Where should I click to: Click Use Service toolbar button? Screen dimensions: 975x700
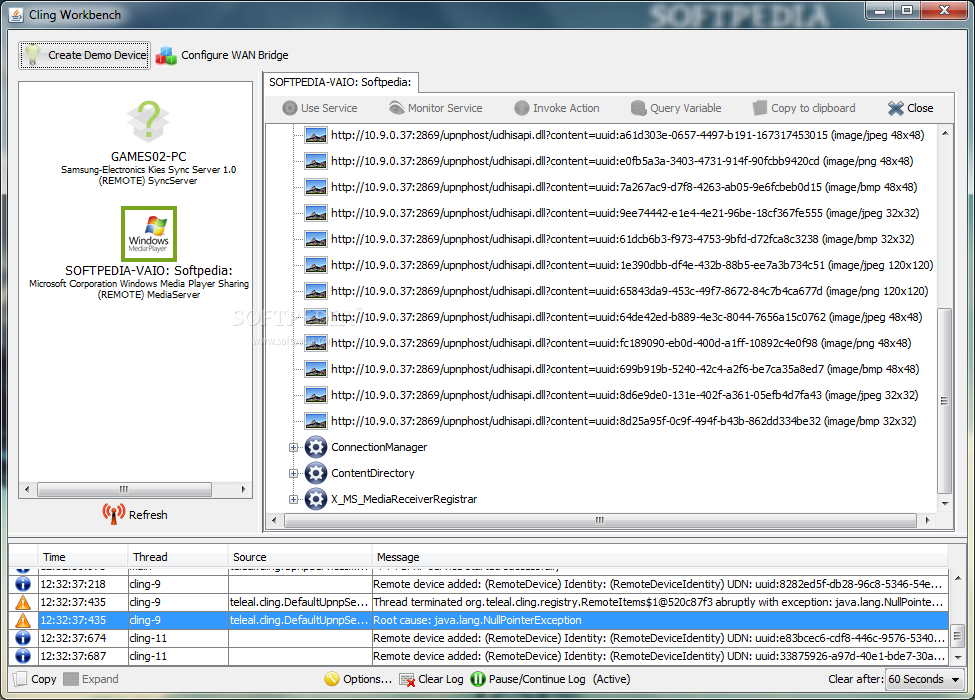320,108
